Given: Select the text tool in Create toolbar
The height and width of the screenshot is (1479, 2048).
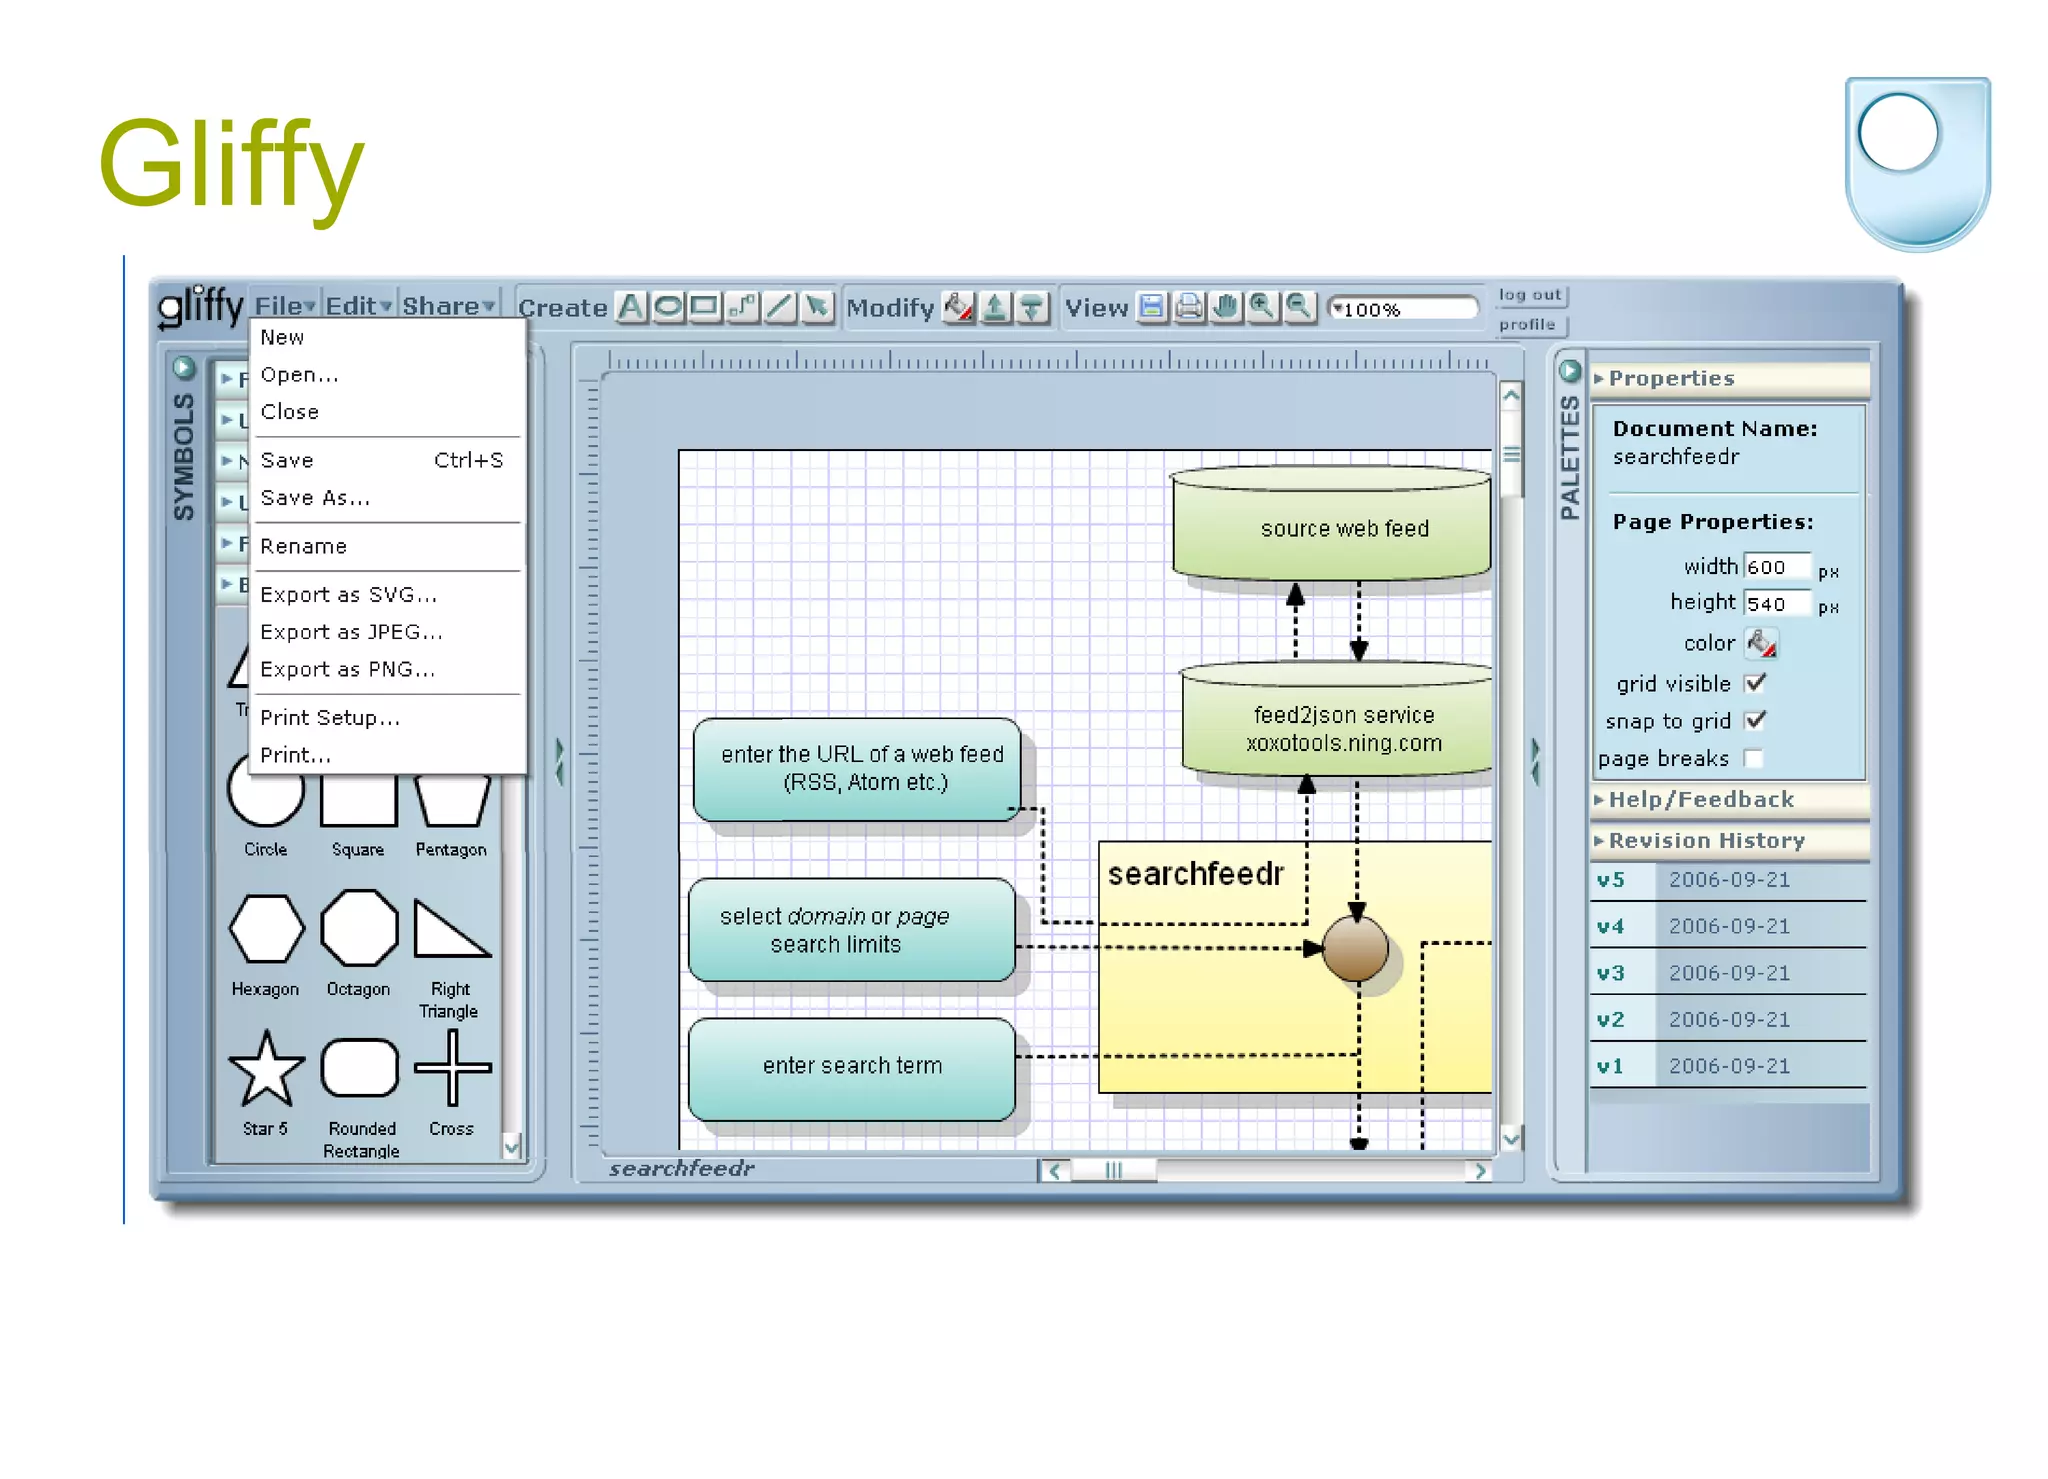Looking at the screenshot, I should [632, 306].
